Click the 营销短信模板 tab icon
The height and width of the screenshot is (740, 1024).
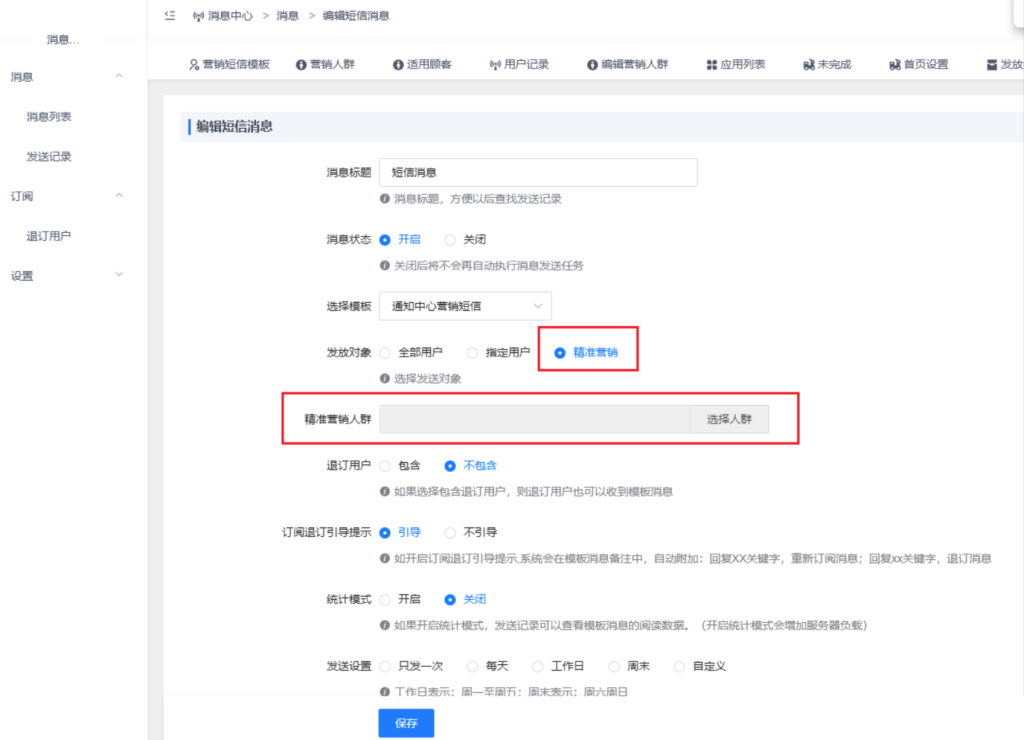194,65
